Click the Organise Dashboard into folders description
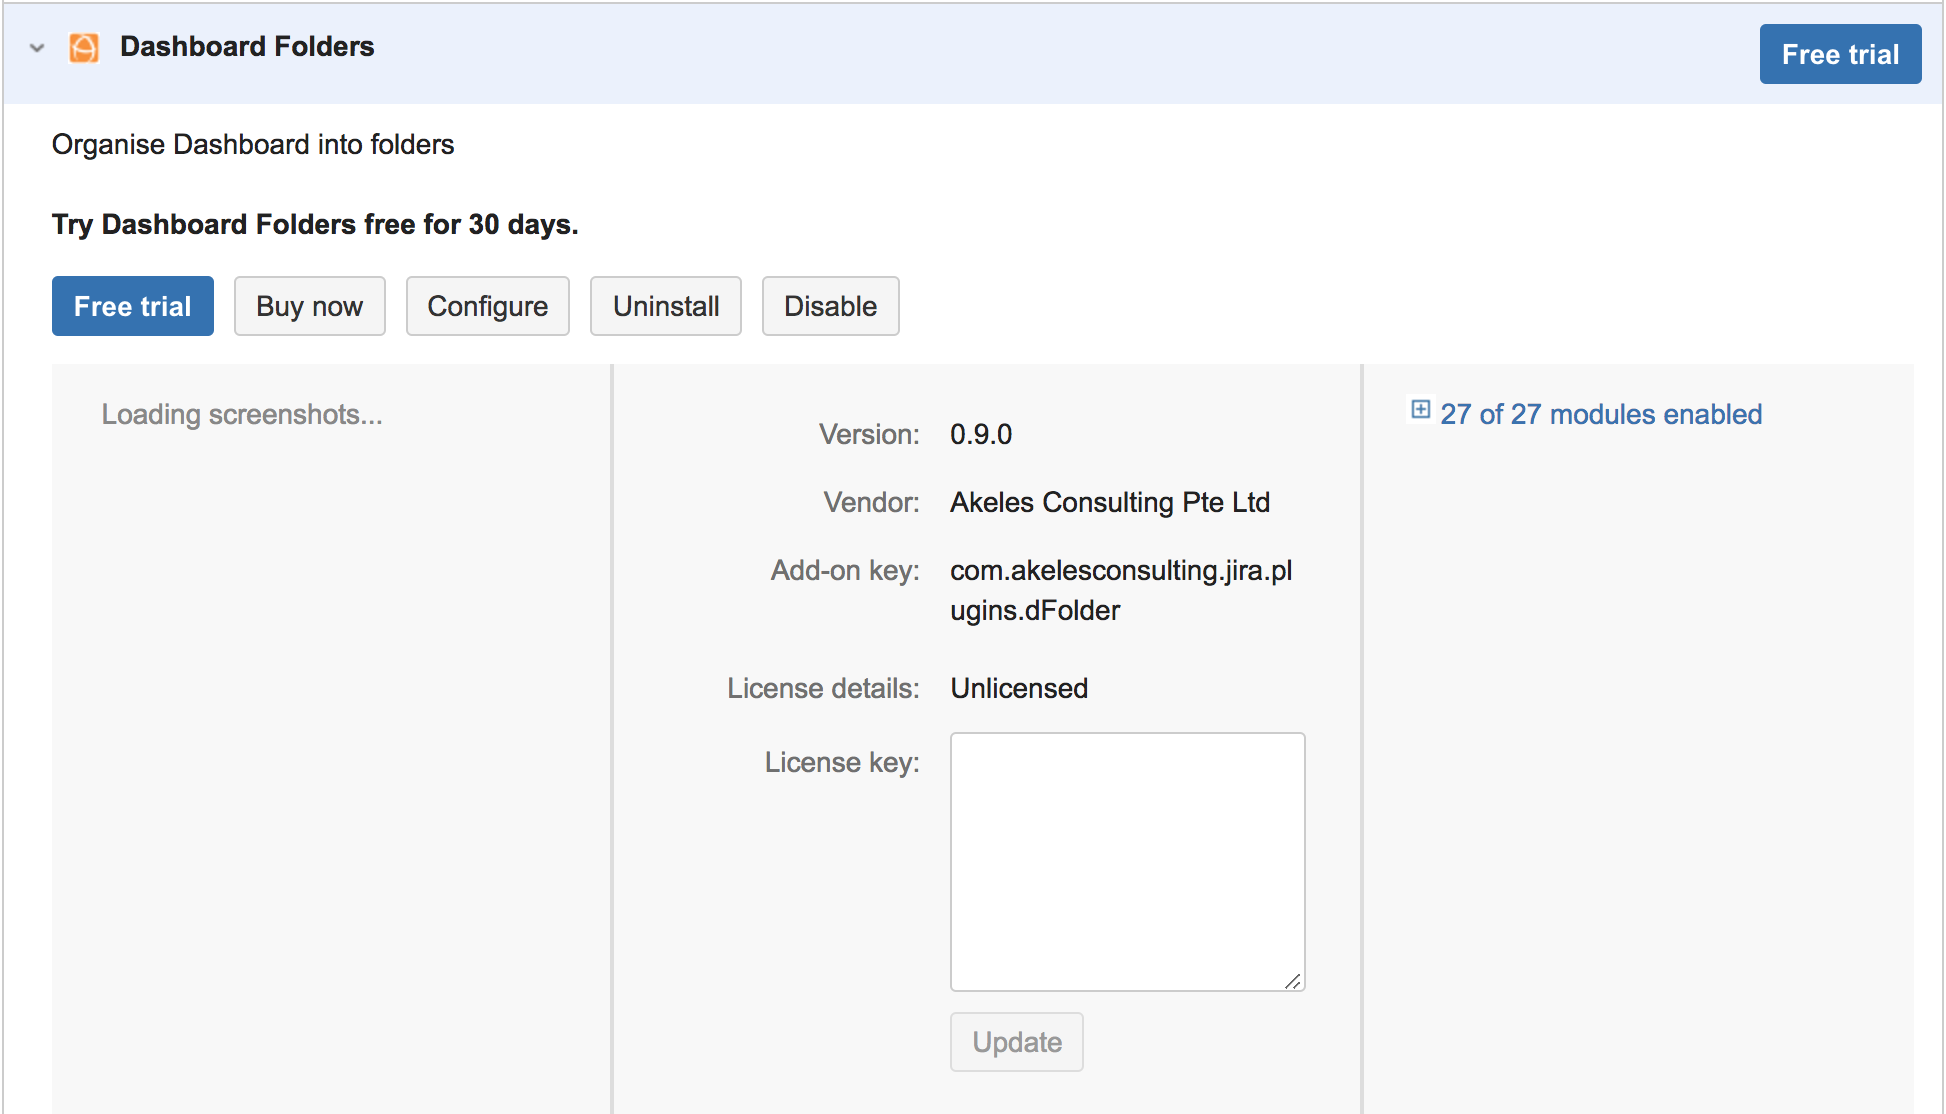 (253, 144)
